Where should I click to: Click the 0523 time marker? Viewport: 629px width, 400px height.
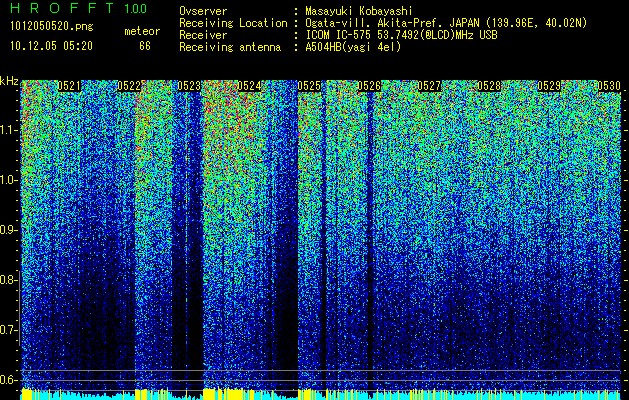(189, 86)
